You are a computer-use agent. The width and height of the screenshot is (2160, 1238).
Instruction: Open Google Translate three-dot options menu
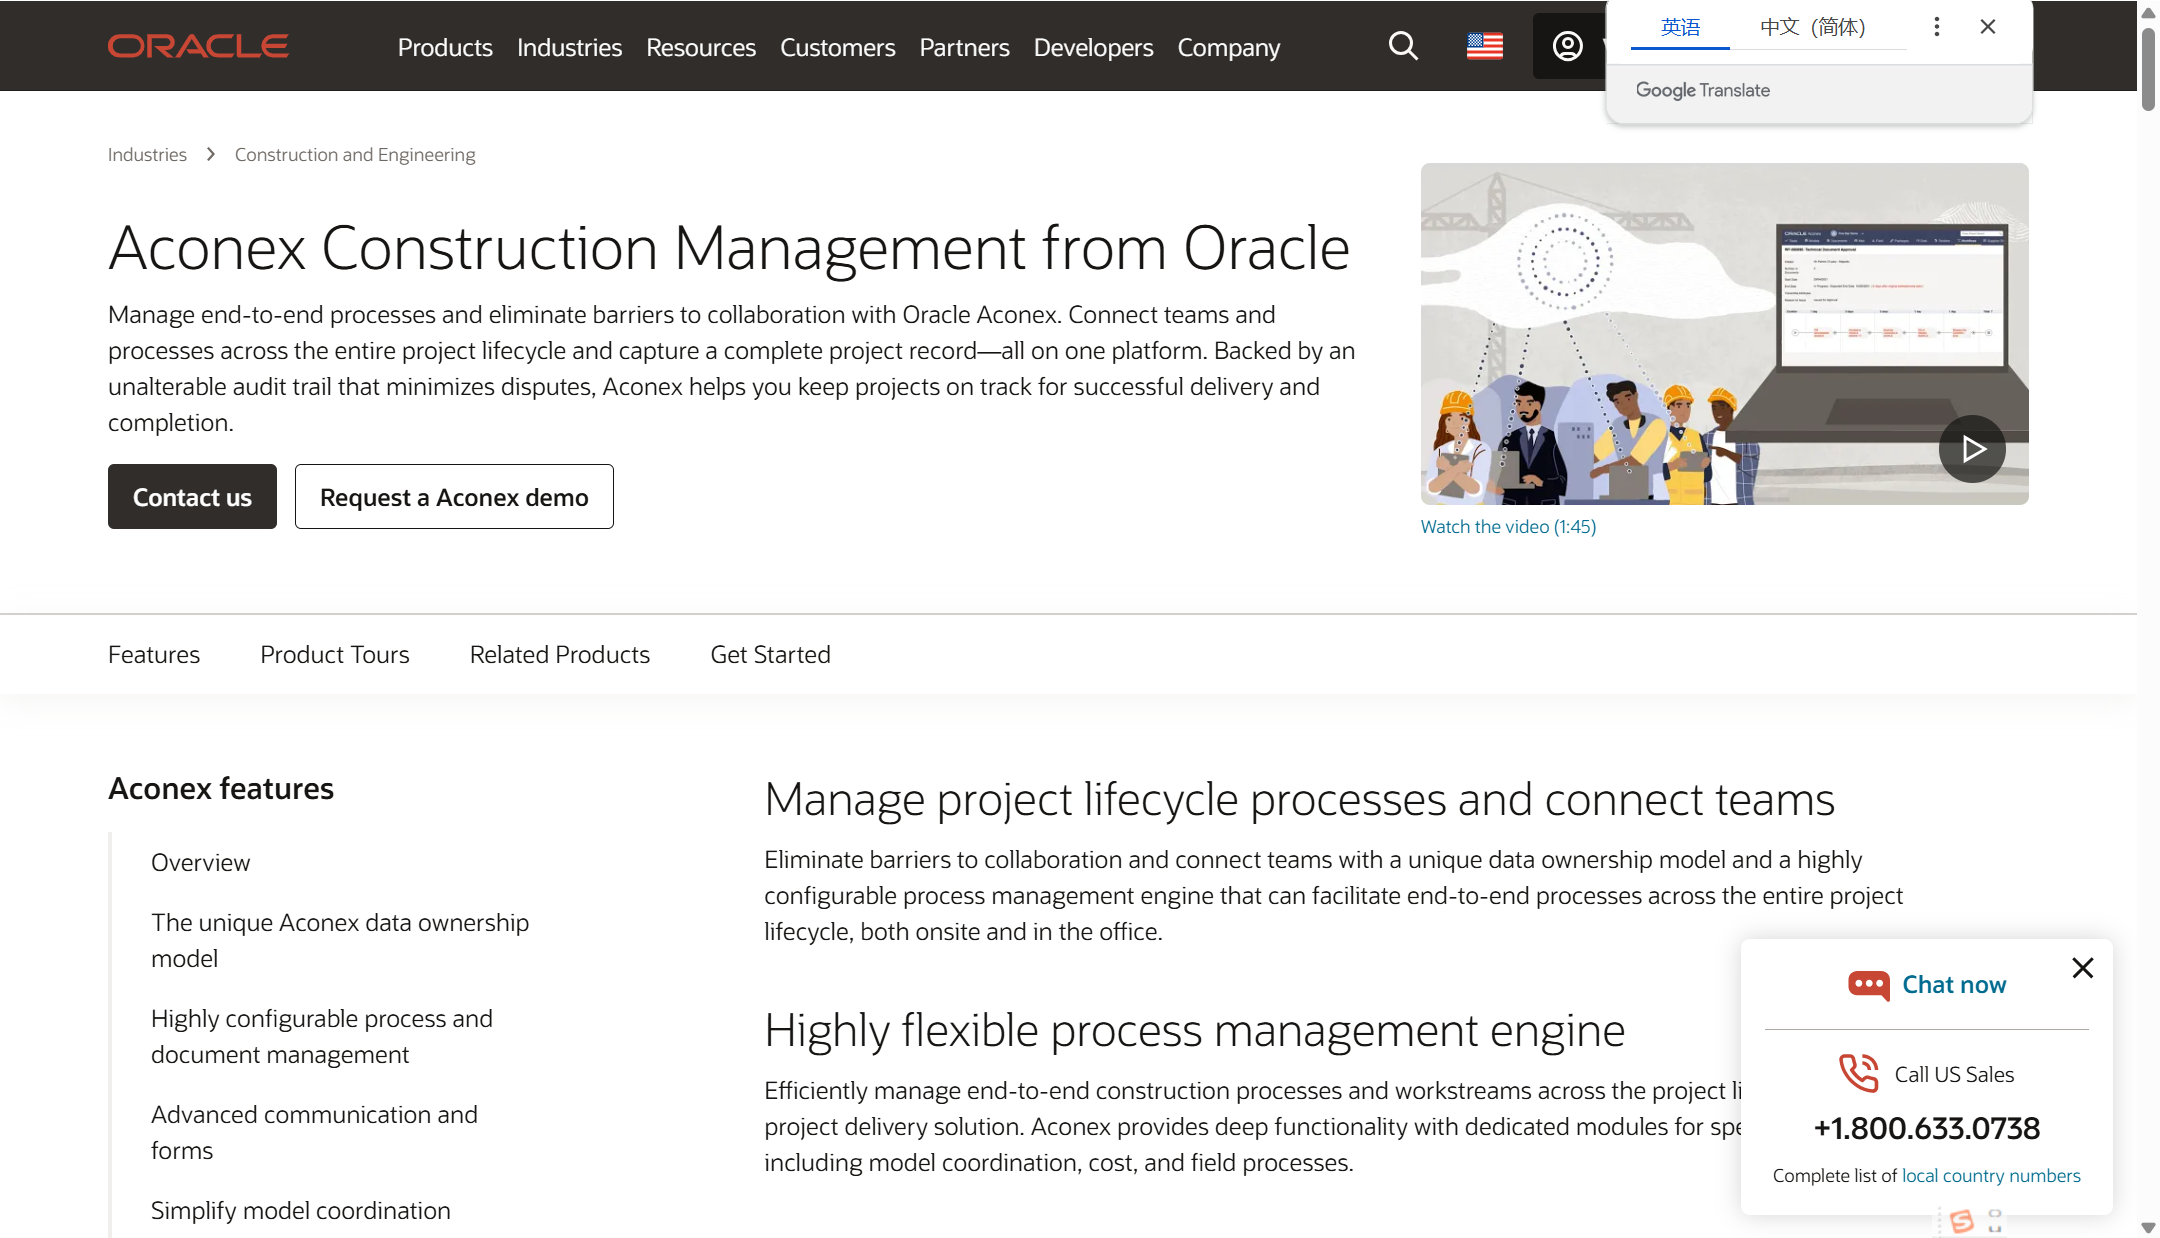coord(1936,27)
